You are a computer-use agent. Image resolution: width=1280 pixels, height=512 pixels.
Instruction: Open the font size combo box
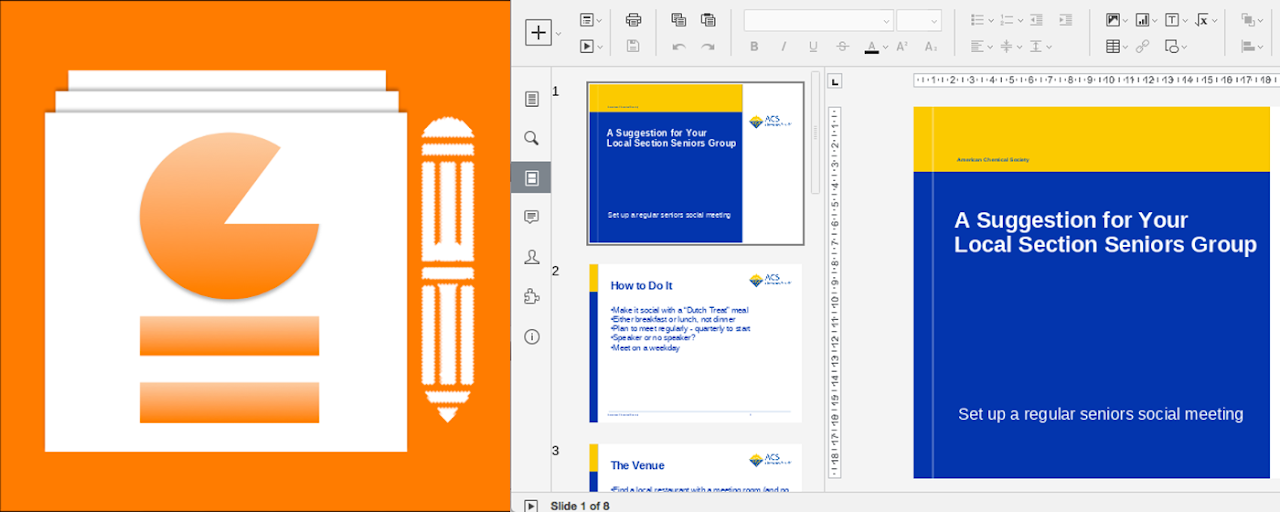pyautogui.click(x=919, y=20)
